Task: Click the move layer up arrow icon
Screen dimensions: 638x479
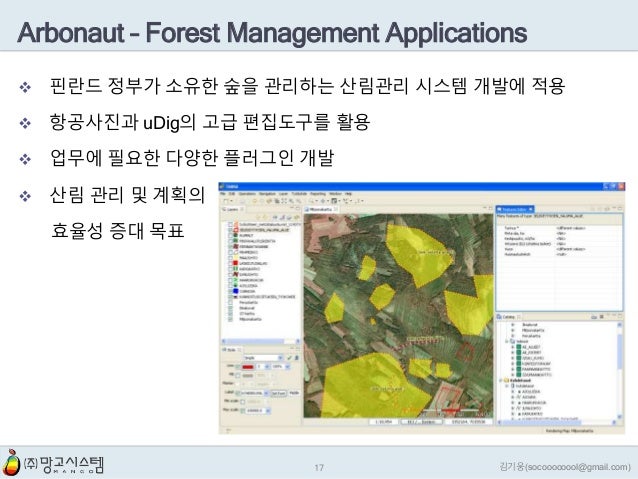Action: pos(258,217)
